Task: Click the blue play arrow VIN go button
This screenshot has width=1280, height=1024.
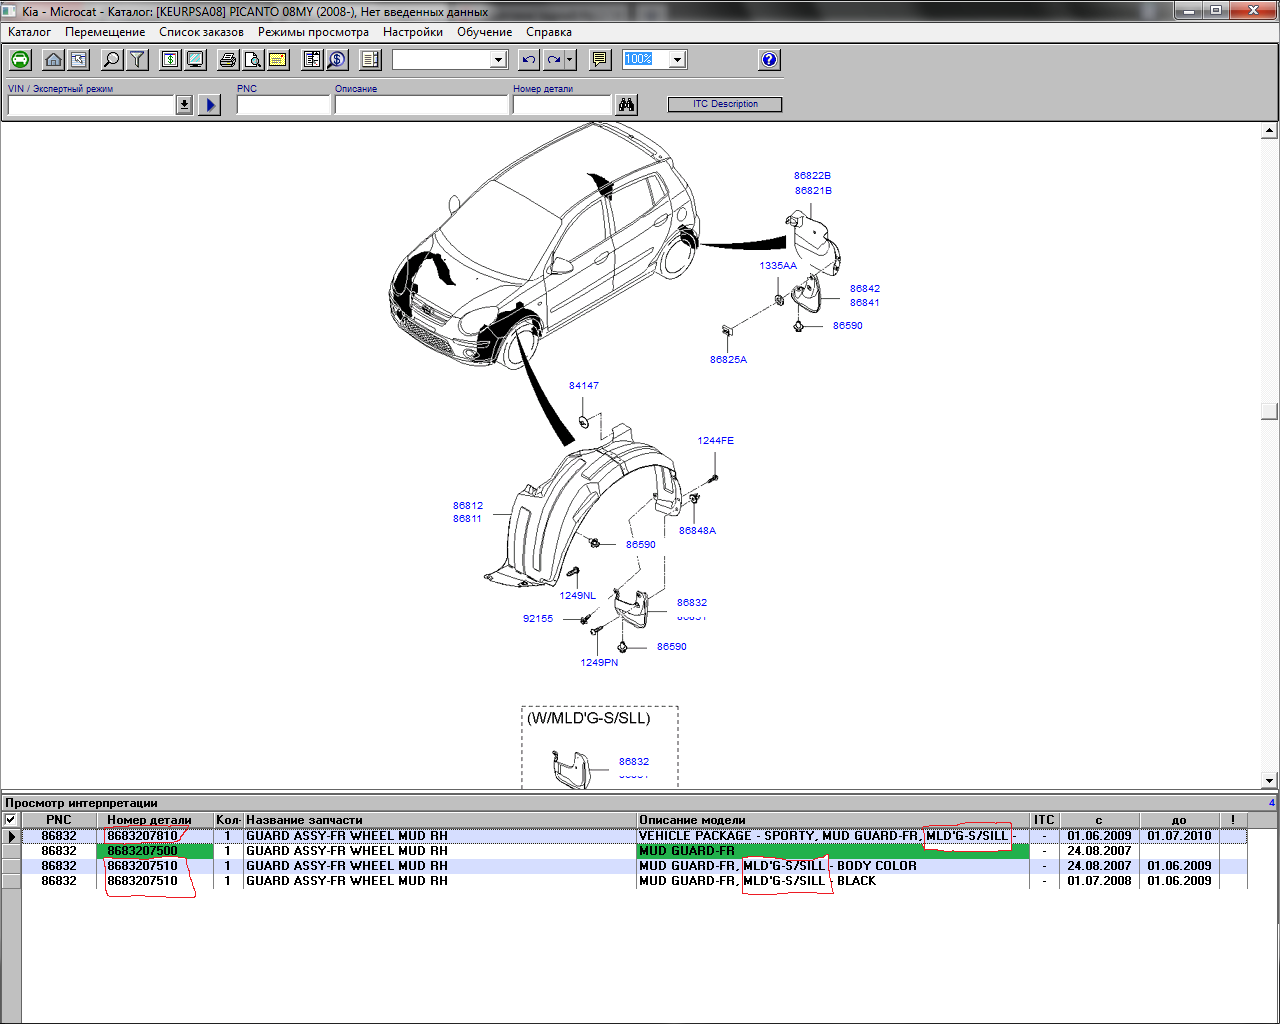Action: 209,105
